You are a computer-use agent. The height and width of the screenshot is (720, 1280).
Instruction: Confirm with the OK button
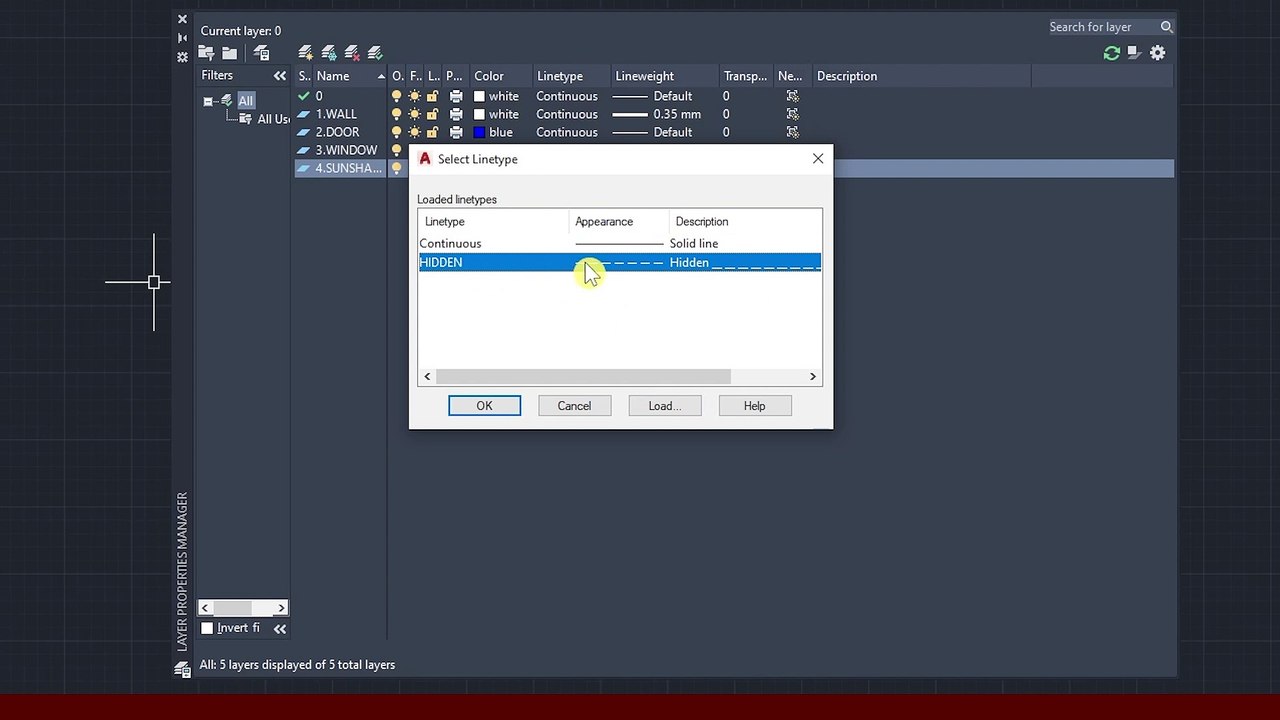(484, 406)
